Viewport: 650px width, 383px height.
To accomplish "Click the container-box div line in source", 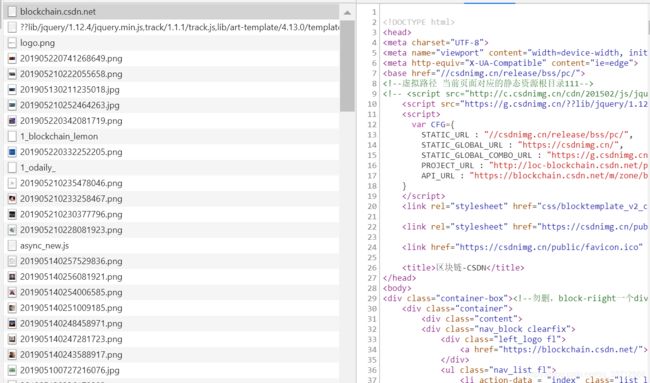I will (x=515, y=298).
